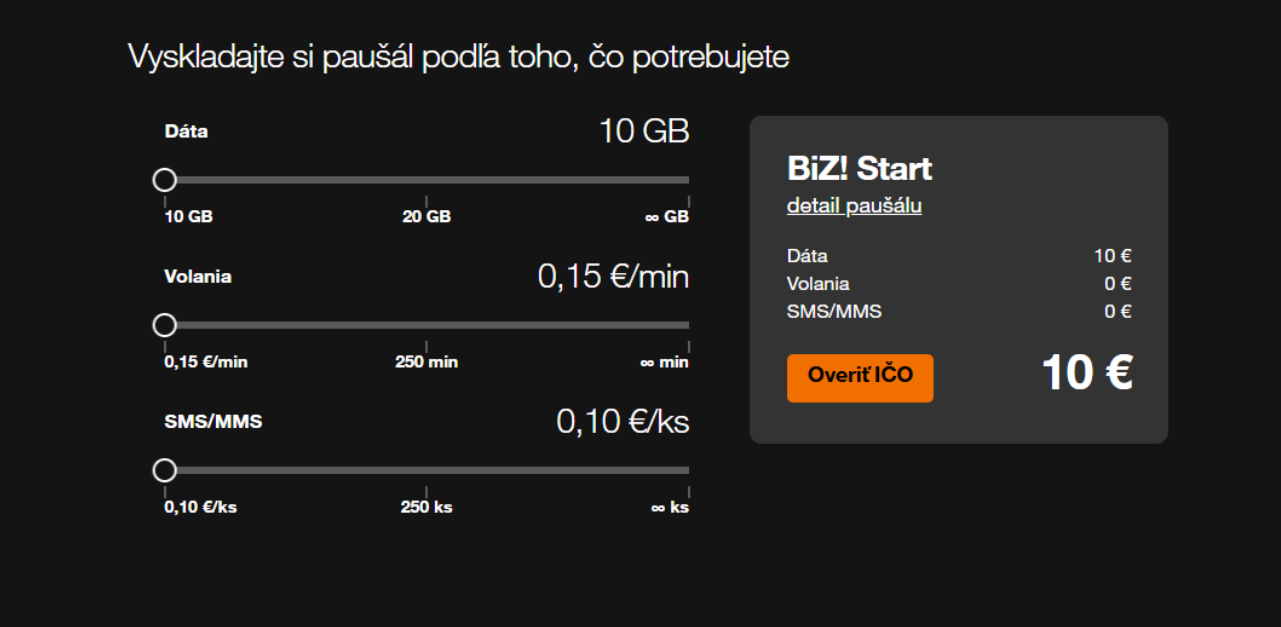Click the 0,15 €/min tick label under slider
Image resolution: width=1281 pixels, height=627 pixels.
pos(205,362)
